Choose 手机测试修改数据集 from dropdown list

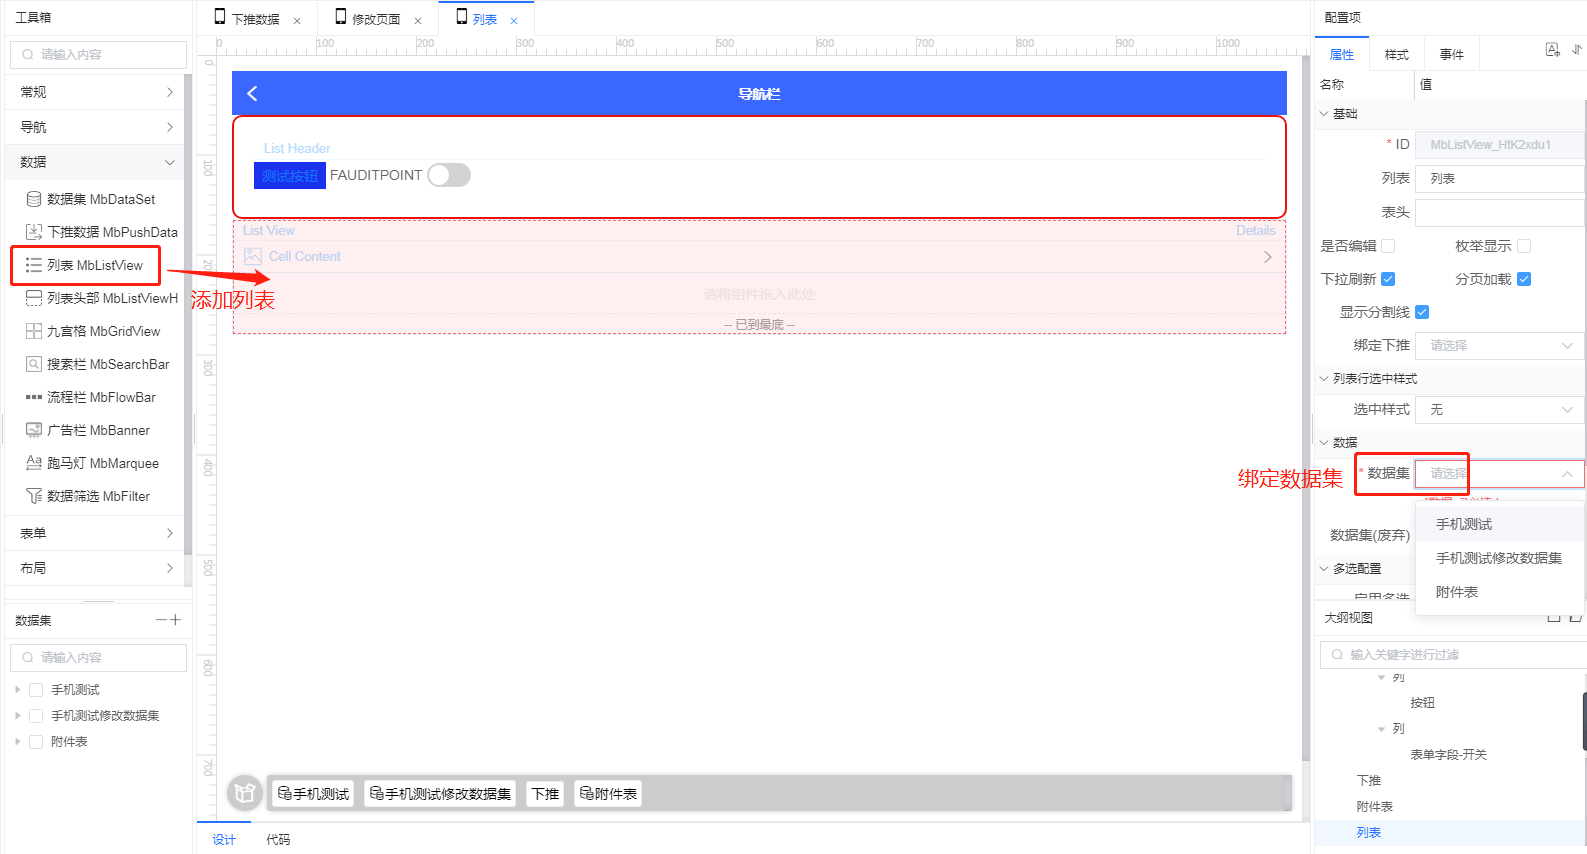pos(1498,558)
